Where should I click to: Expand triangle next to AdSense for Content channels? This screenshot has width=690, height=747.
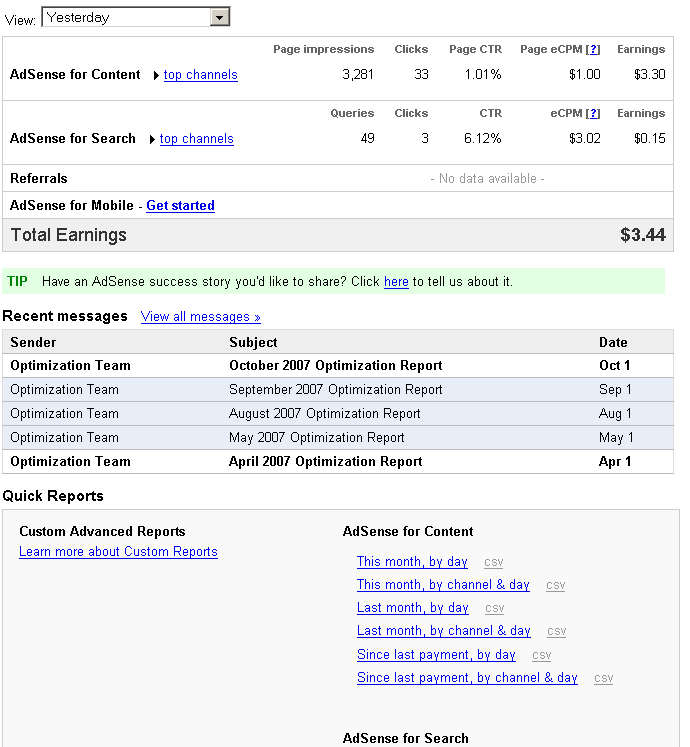pos(156,75)
